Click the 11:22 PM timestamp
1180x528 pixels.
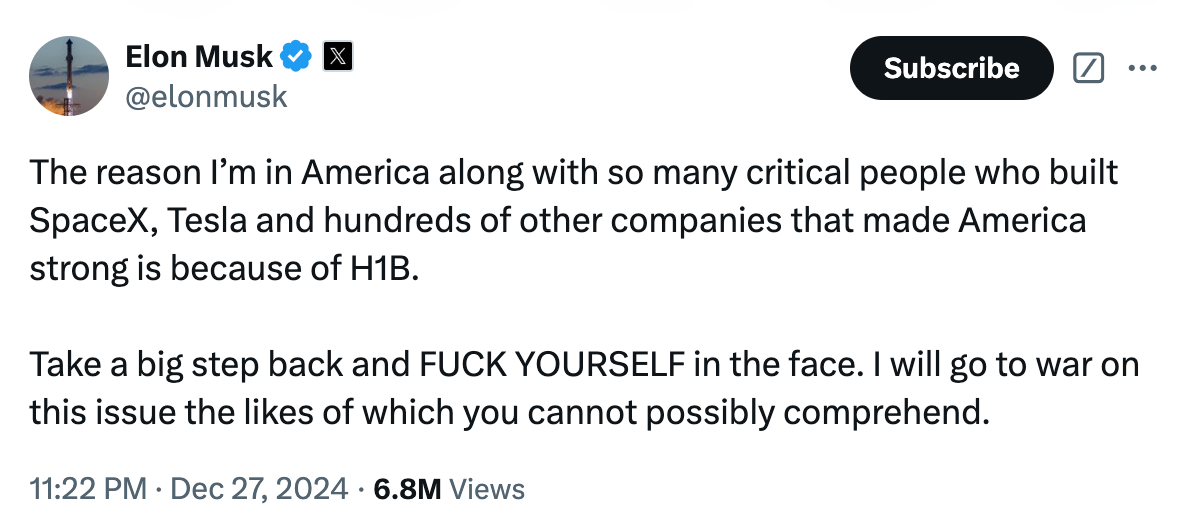click(88, 489)
